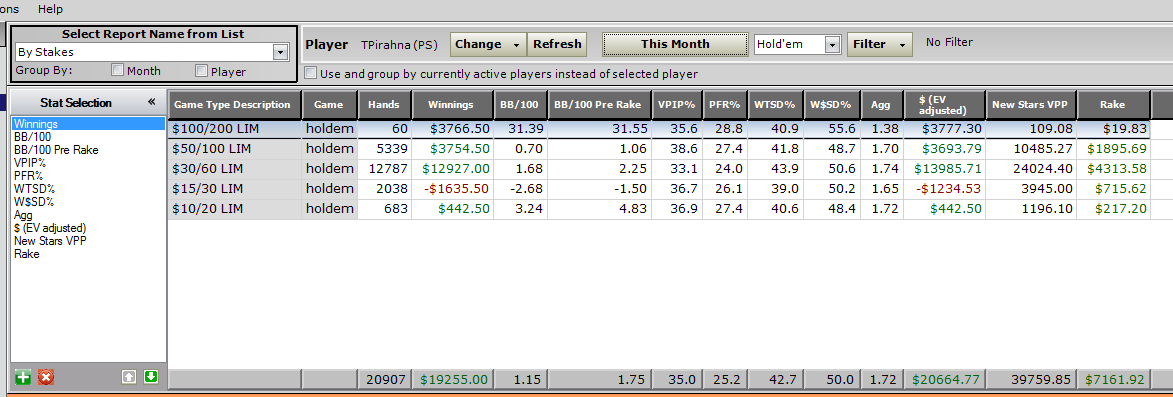Click the red X remove-stat icon

[46, 377]
